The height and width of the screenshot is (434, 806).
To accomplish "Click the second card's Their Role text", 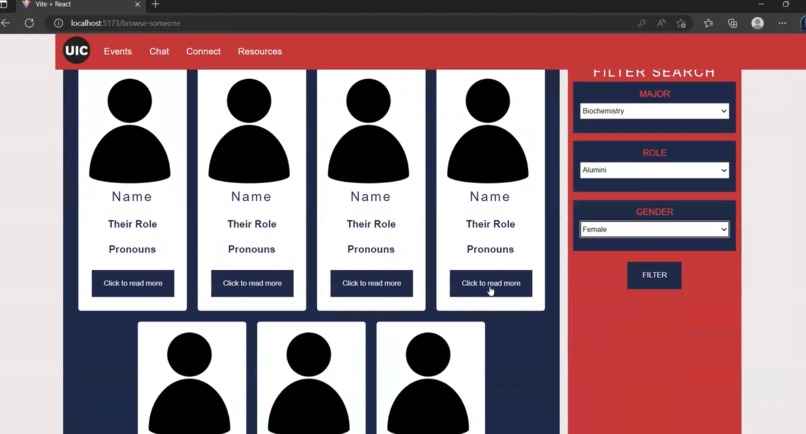I will 252,224.
